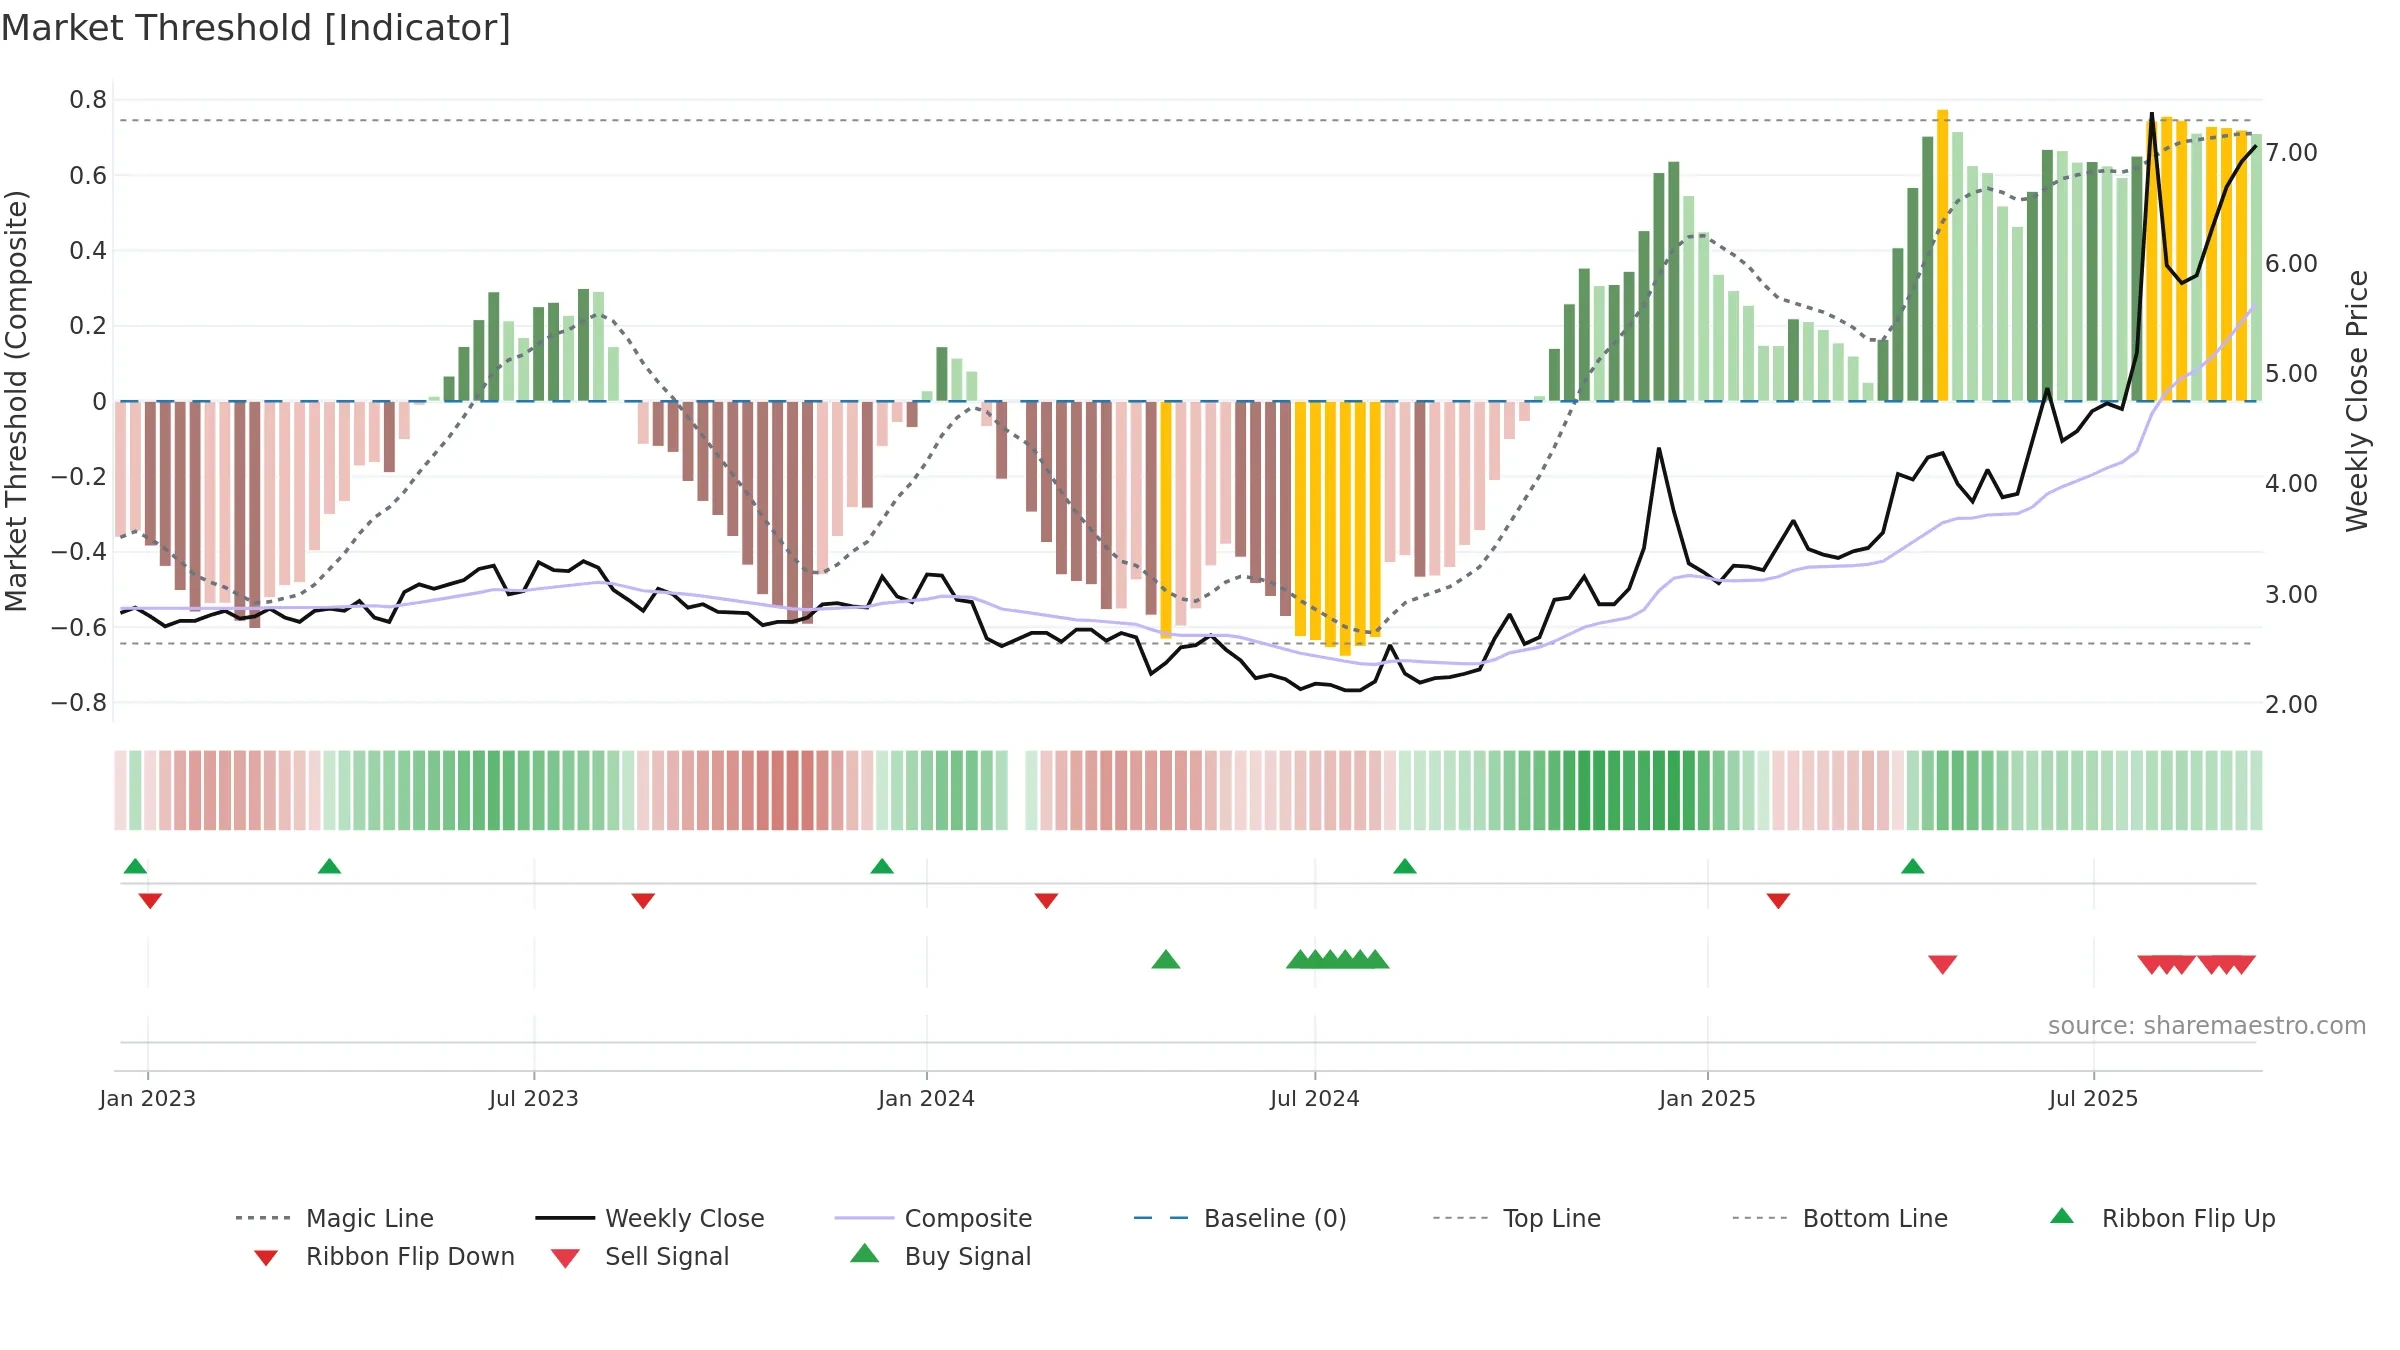Click the Jan 2024 x-axis label
Viewport: 2400px width, 1350px height.
927,1098
